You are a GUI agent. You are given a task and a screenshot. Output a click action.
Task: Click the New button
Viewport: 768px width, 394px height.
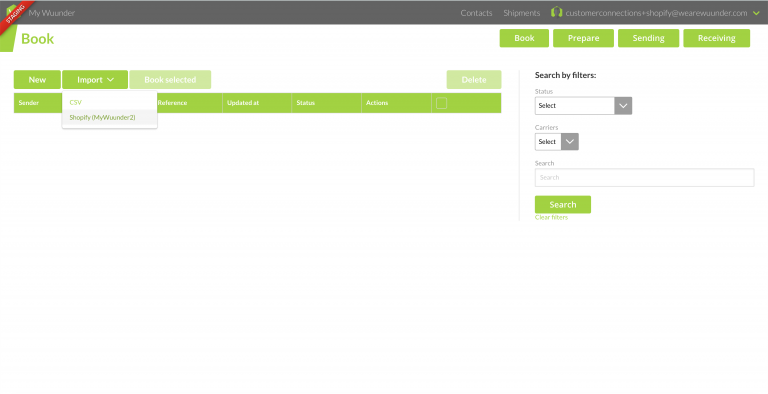(37, 79)
